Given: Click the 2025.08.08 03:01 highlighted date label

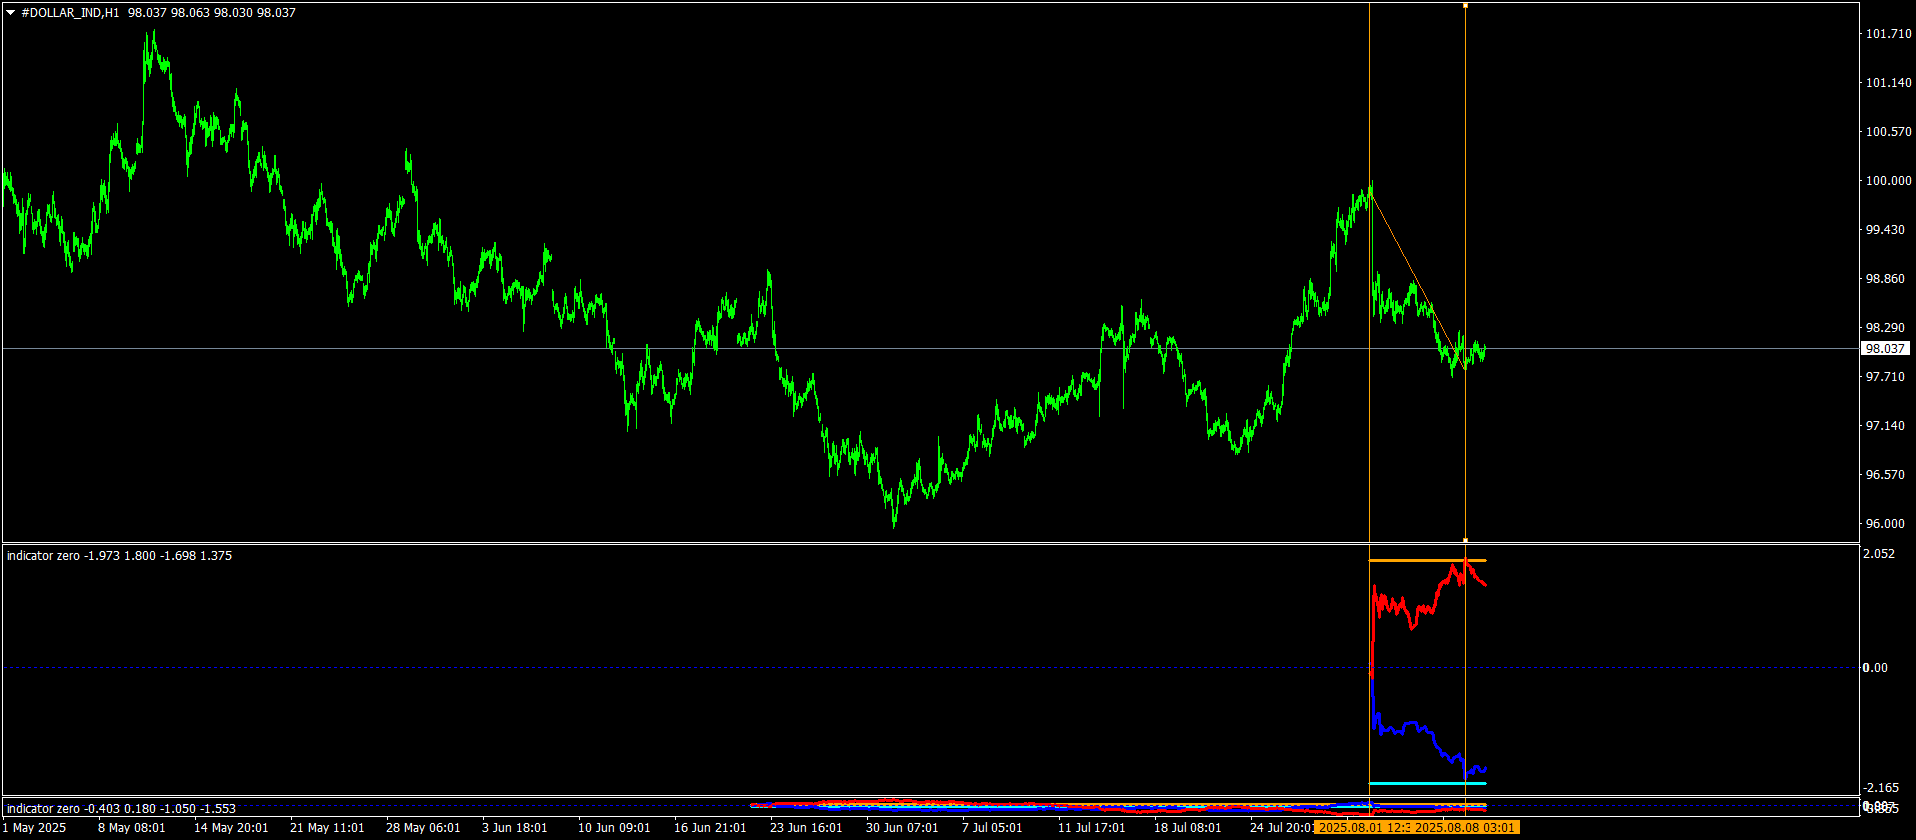Looking at the screenshot, I should [1465, 828].
